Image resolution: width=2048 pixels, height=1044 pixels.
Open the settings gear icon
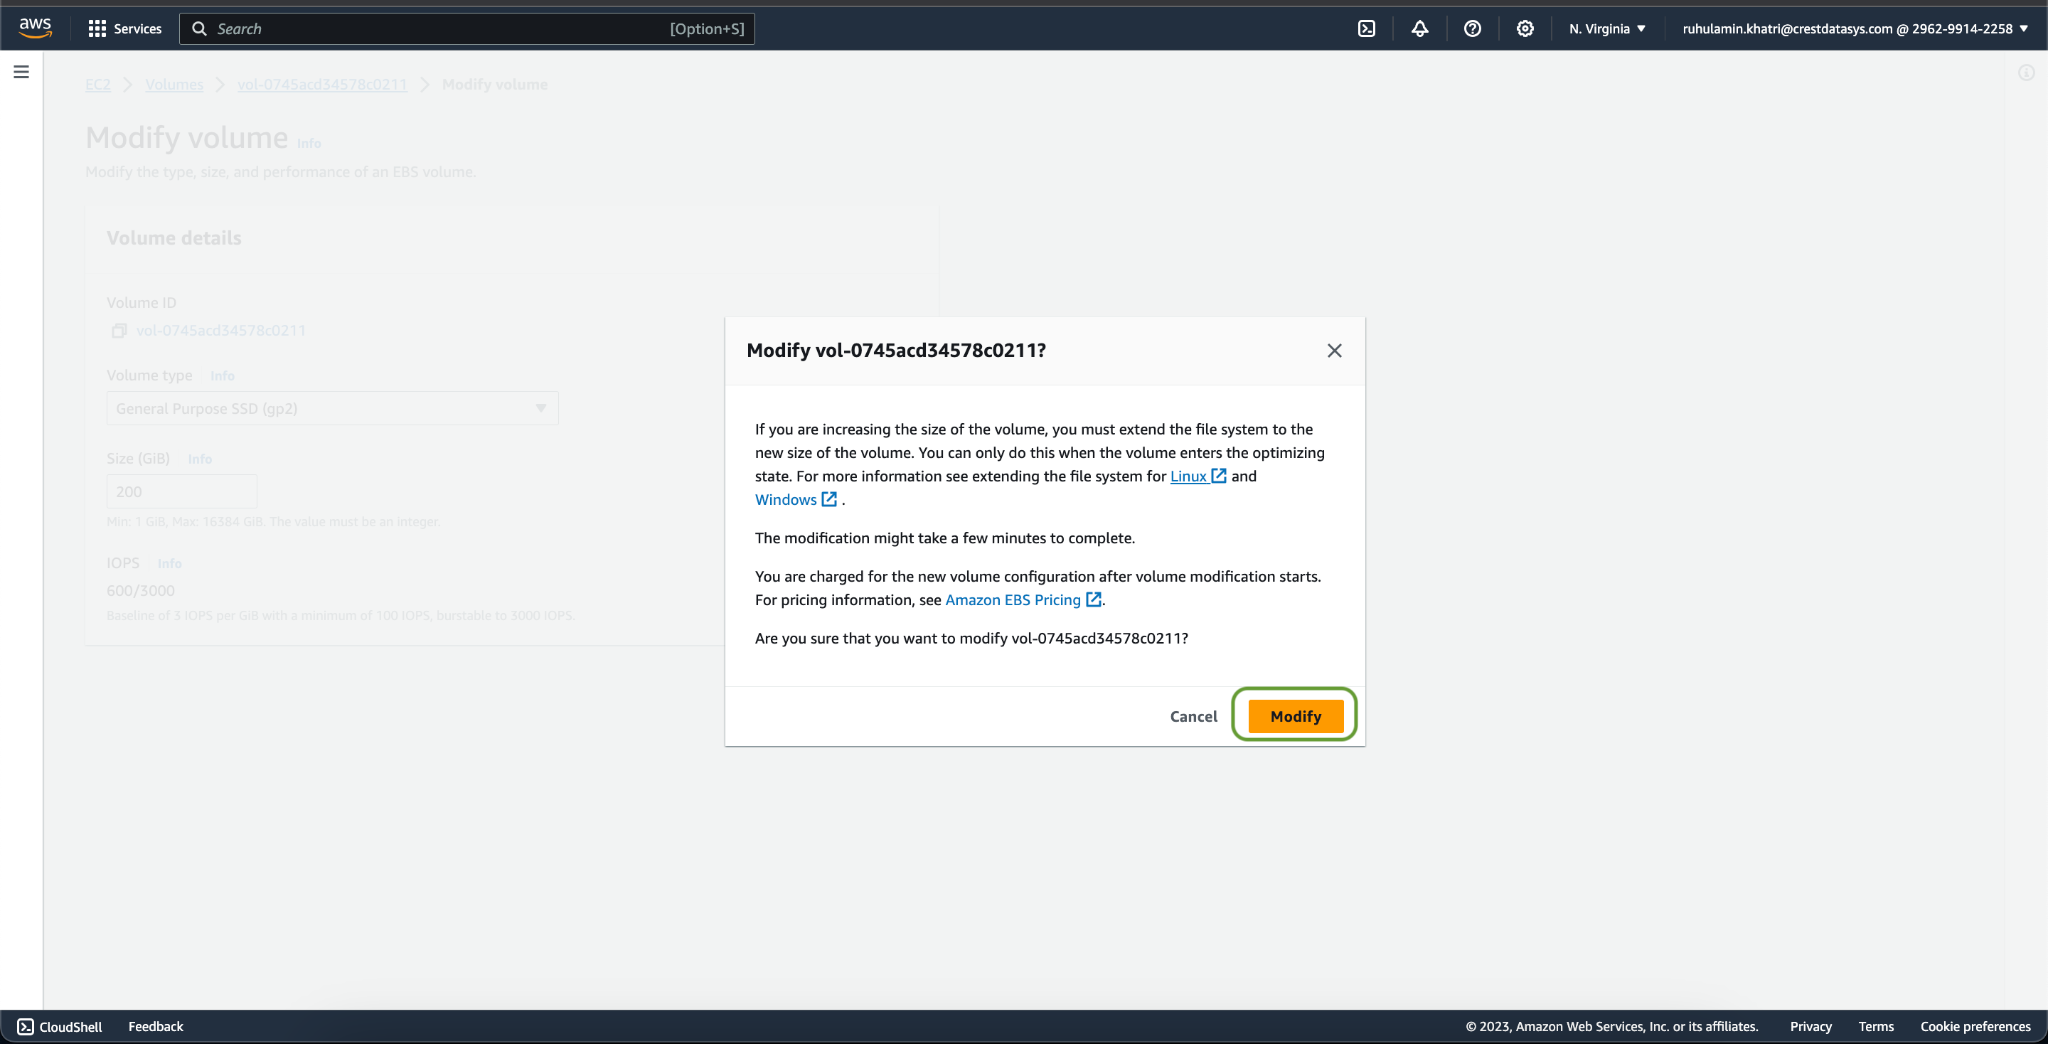[1525, 29]
